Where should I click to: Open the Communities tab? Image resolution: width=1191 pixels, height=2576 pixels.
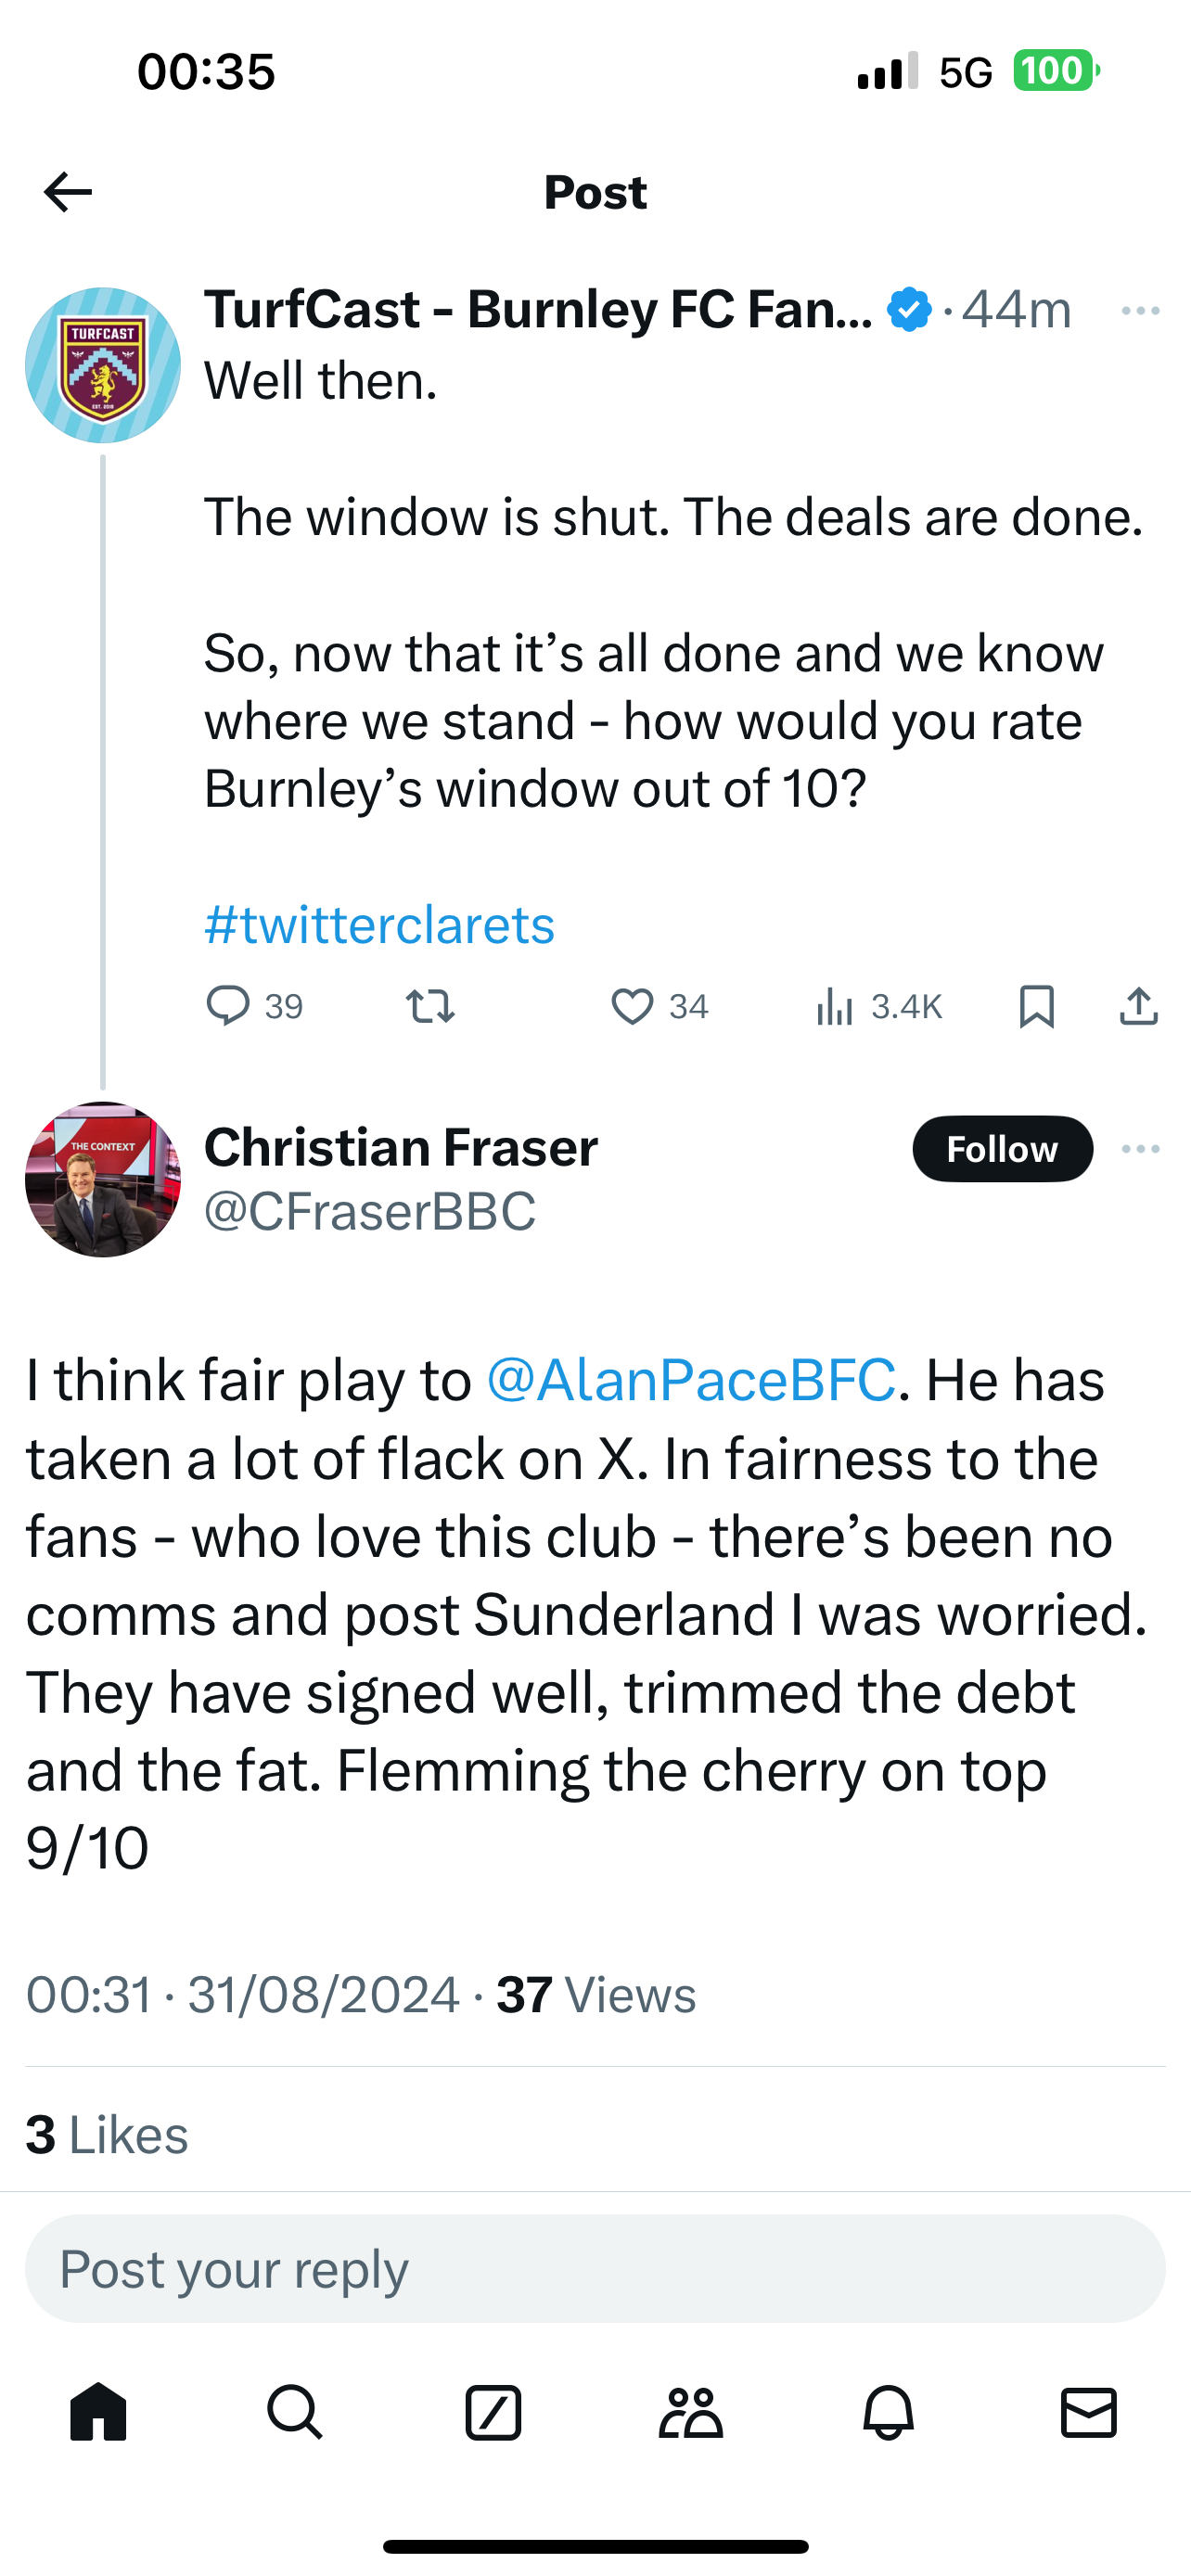[691, 2413]
